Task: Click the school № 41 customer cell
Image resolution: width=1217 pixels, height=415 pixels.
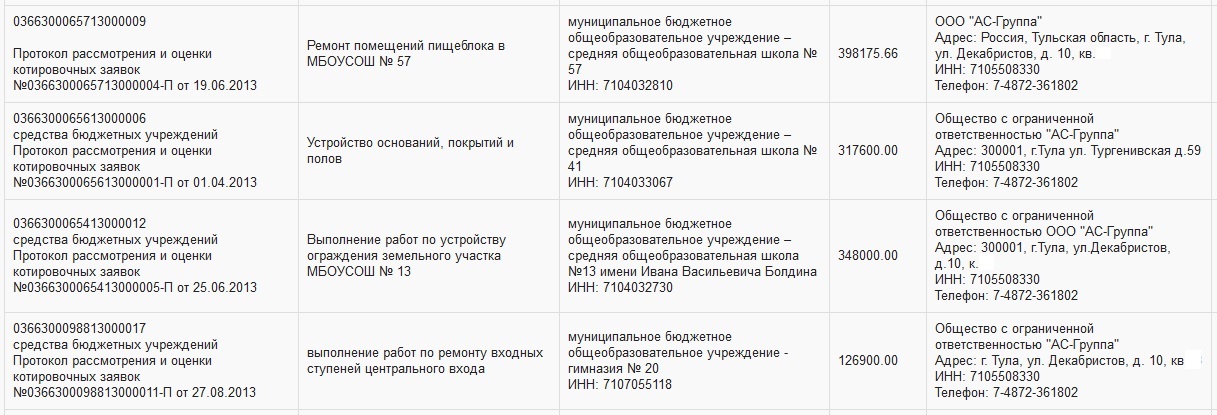Action: [x=692, y=150]
